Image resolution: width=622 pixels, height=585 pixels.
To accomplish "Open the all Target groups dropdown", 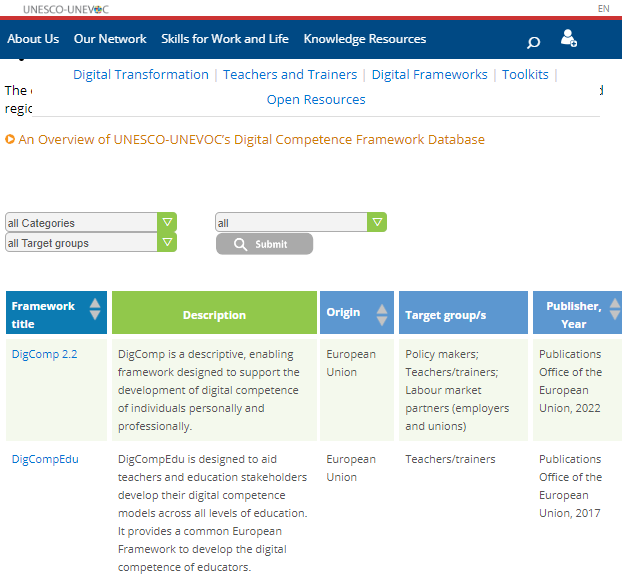I will point(91,242).
